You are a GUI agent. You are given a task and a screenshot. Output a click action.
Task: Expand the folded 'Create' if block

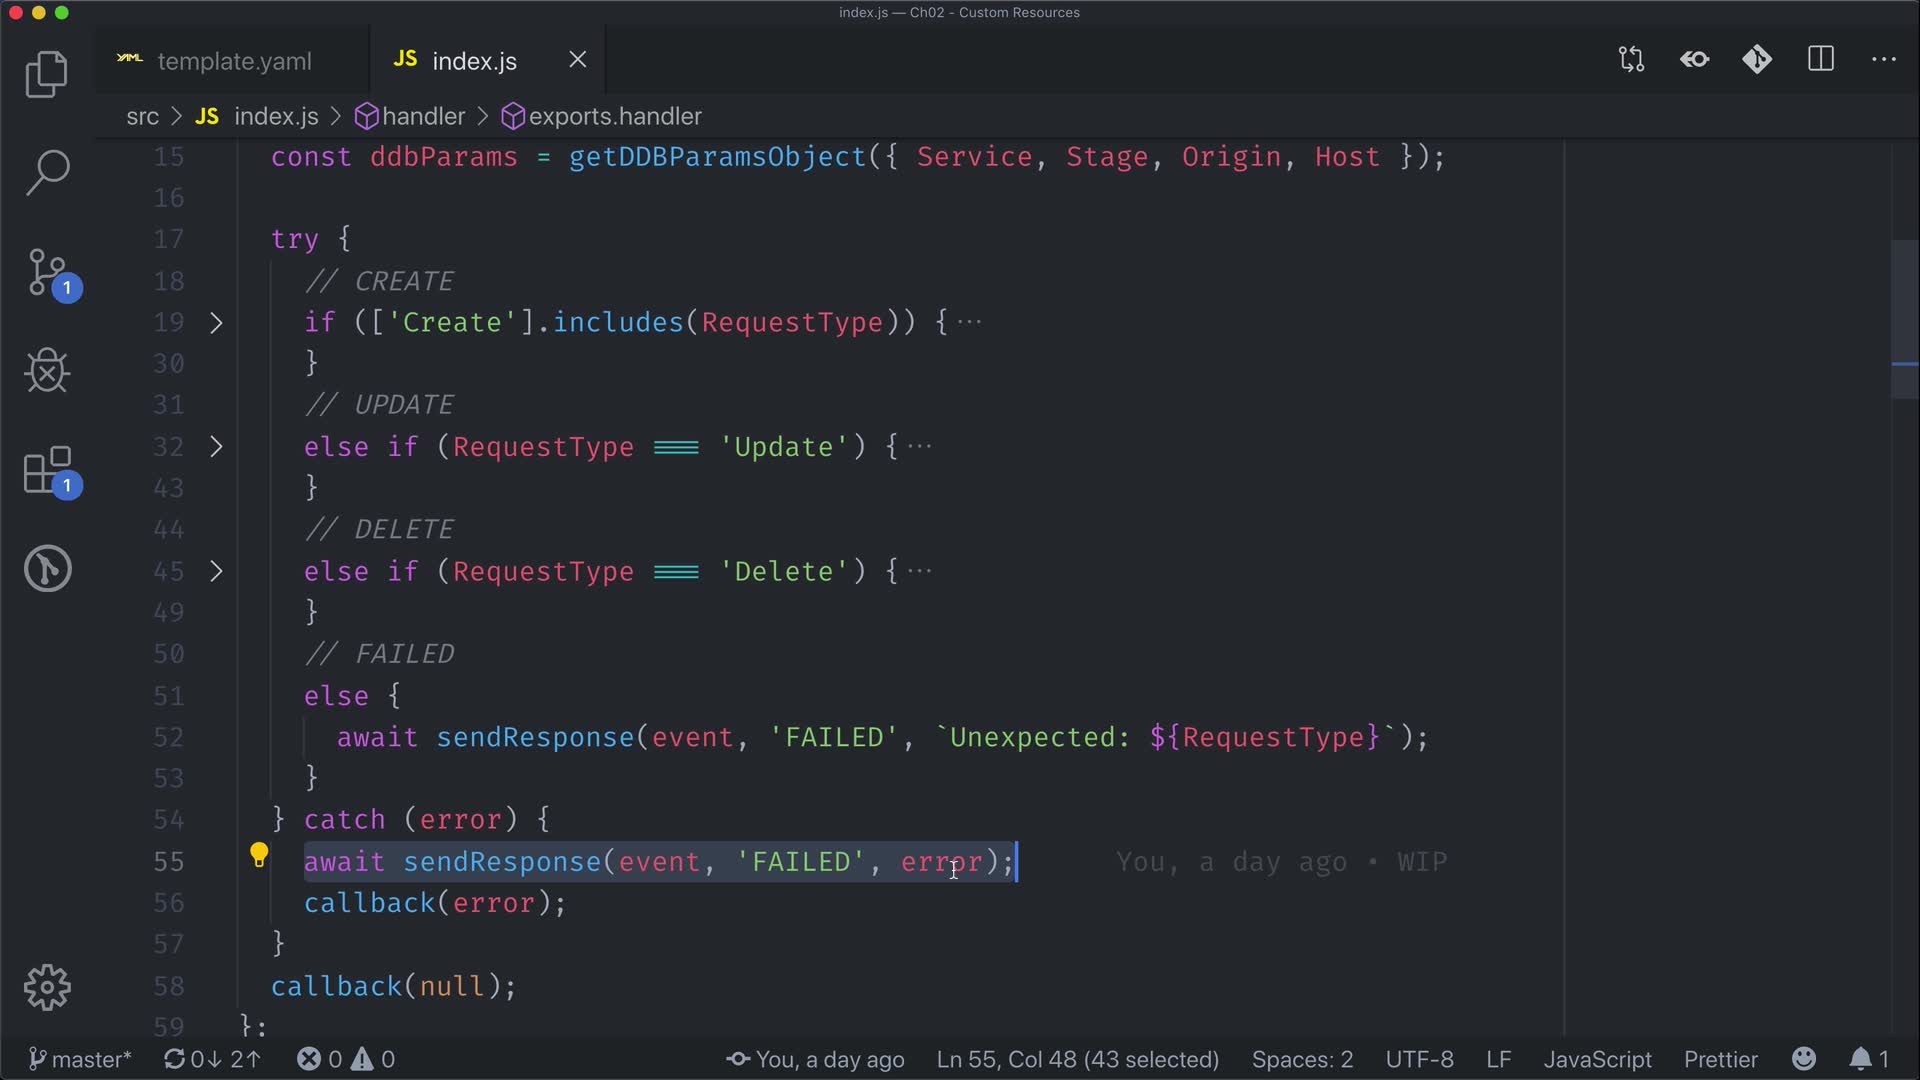click(216, 323)
